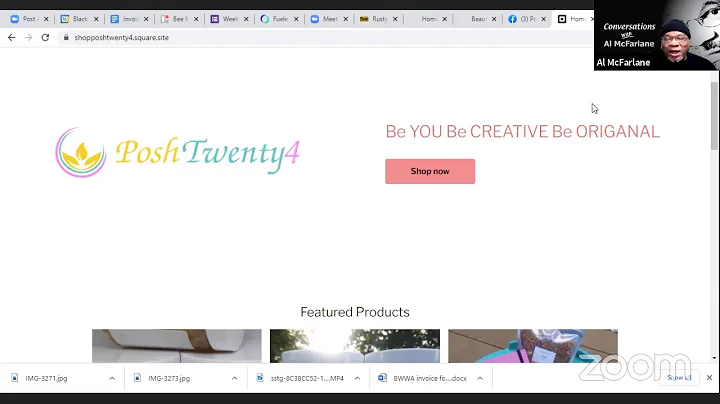Expand options for the MP4 download
The image size is (720, 404).
point(357,378)
